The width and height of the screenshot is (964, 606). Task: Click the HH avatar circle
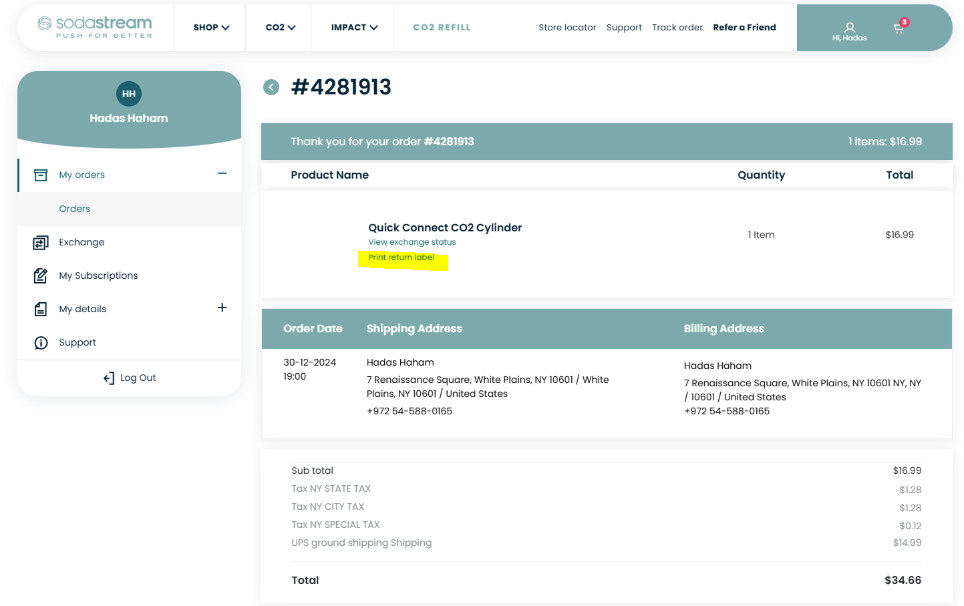pyautogui.click(x=128, y=93)
